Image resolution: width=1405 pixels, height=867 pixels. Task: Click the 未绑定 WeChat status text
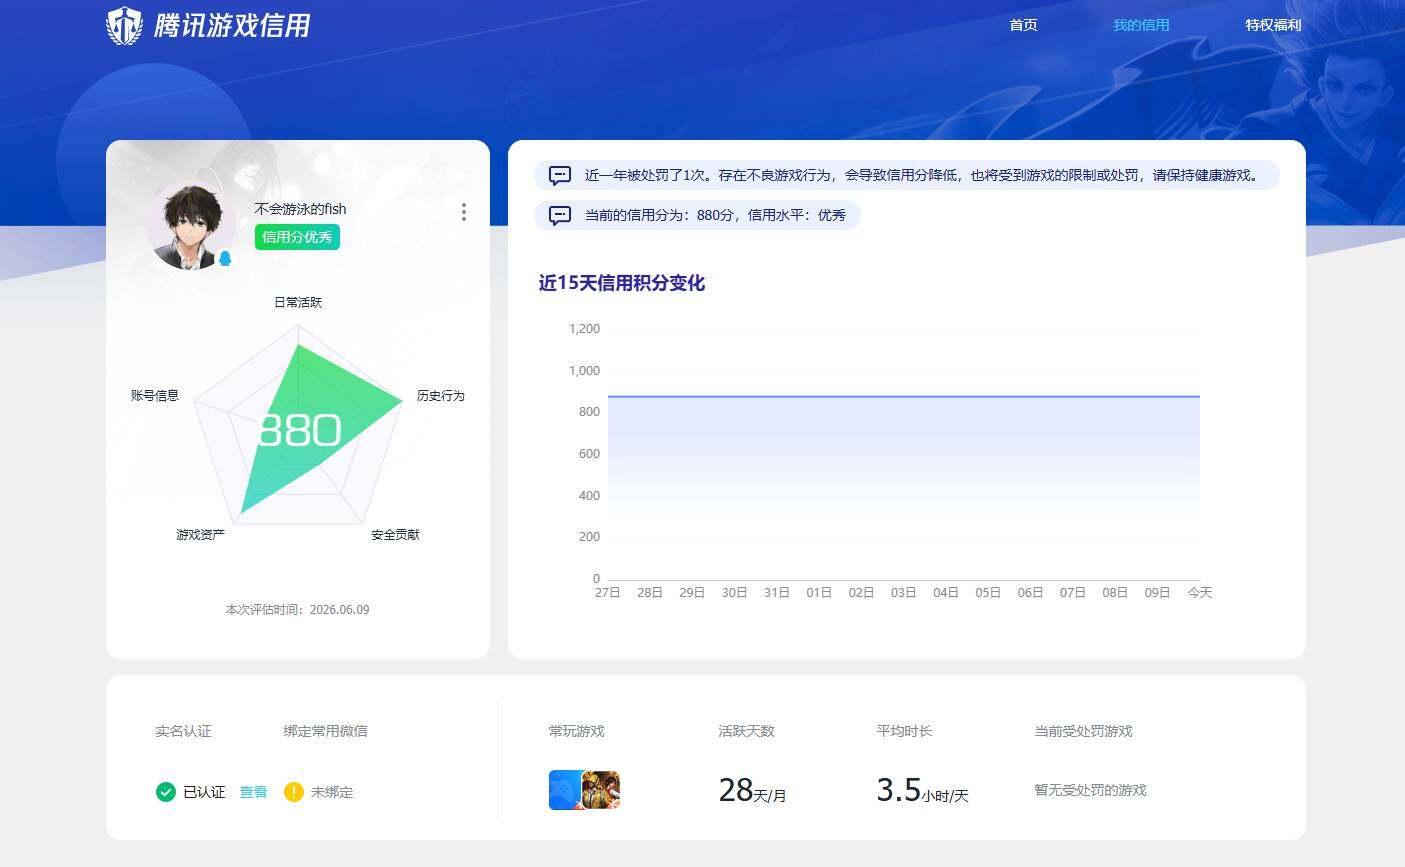[x=332, y=792]
